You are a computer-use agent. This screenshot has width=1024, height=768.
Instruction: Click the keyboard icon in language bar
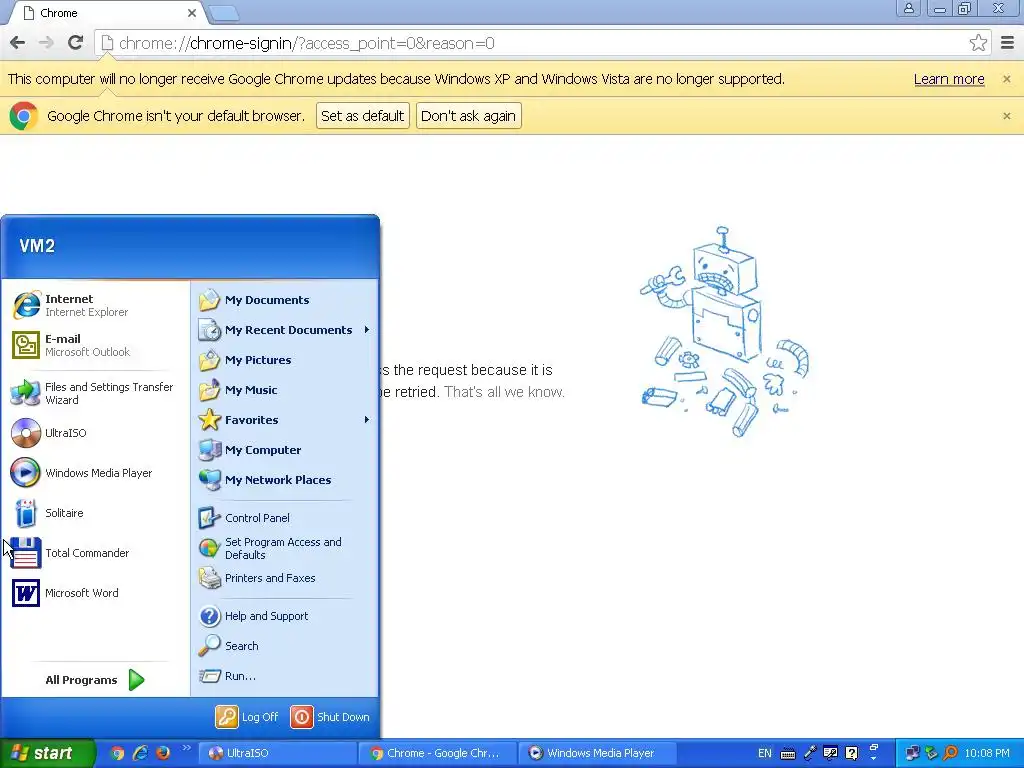(x=788, y=754)
